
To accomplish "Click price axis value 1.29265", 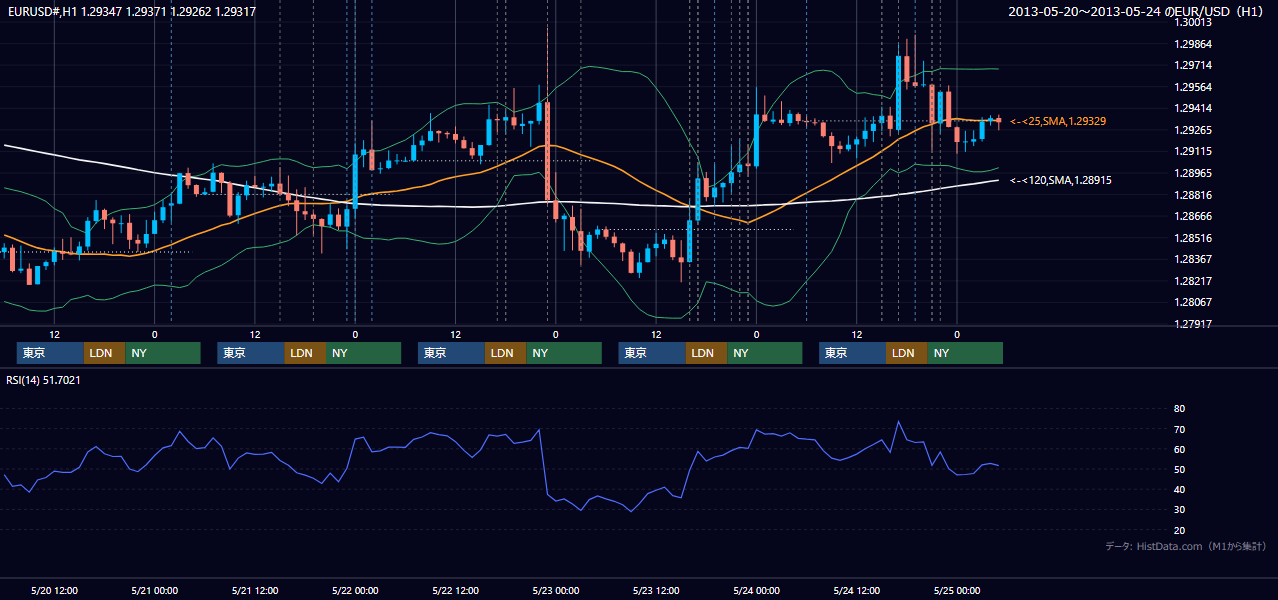I will (1193, 130).
